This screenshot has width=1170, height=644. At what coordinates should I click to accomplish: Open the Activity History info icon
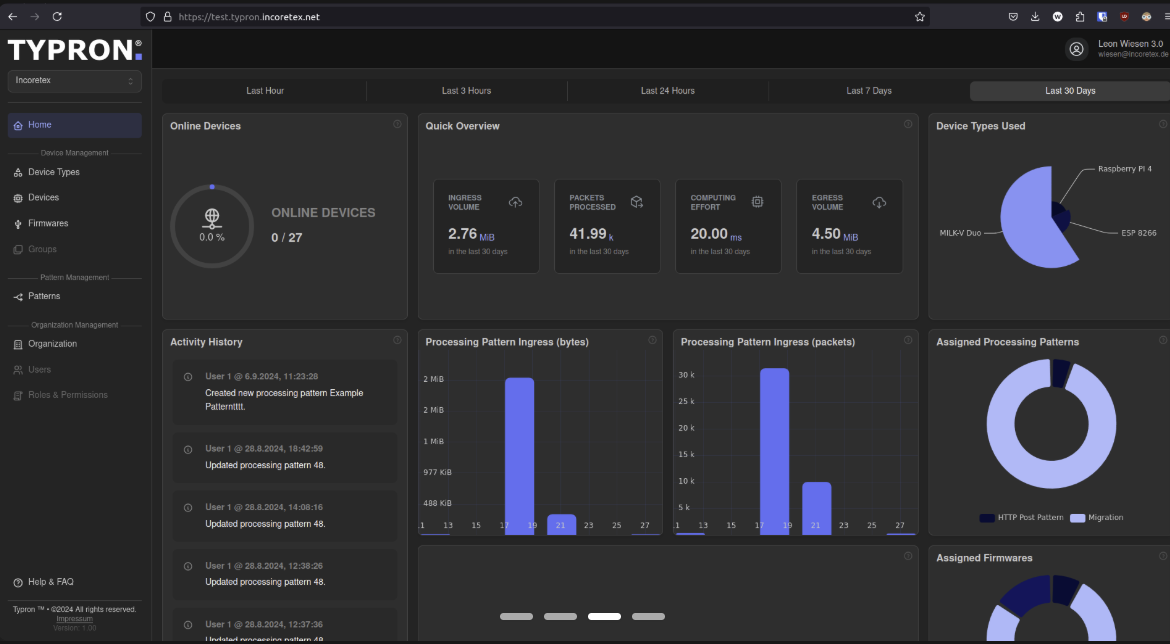pos(397,340)
